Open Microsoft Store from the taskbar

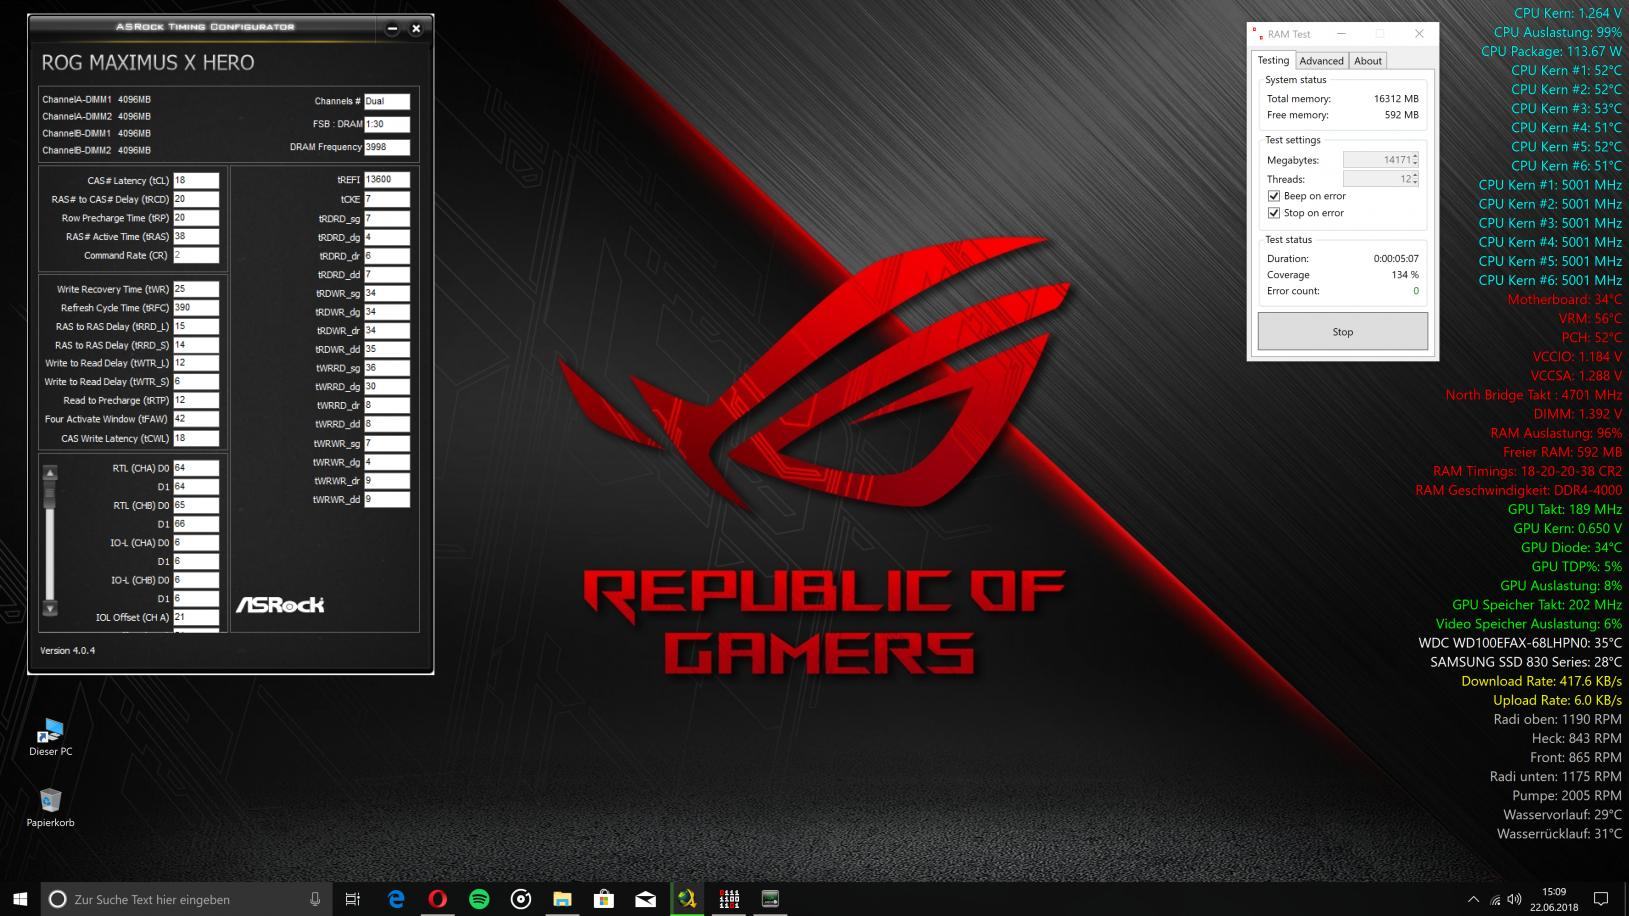click(x=604, y=899)
